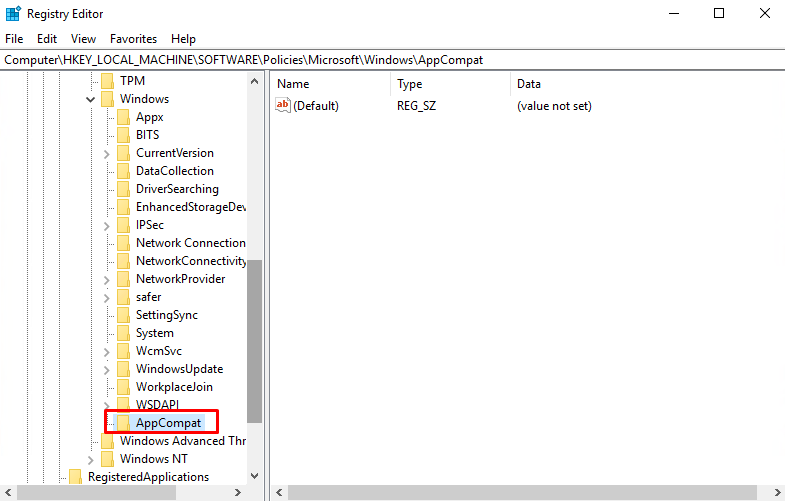The width and height of the screenshot is (785, 501).
Task: Open the Help menu
Action: [183, 39]
